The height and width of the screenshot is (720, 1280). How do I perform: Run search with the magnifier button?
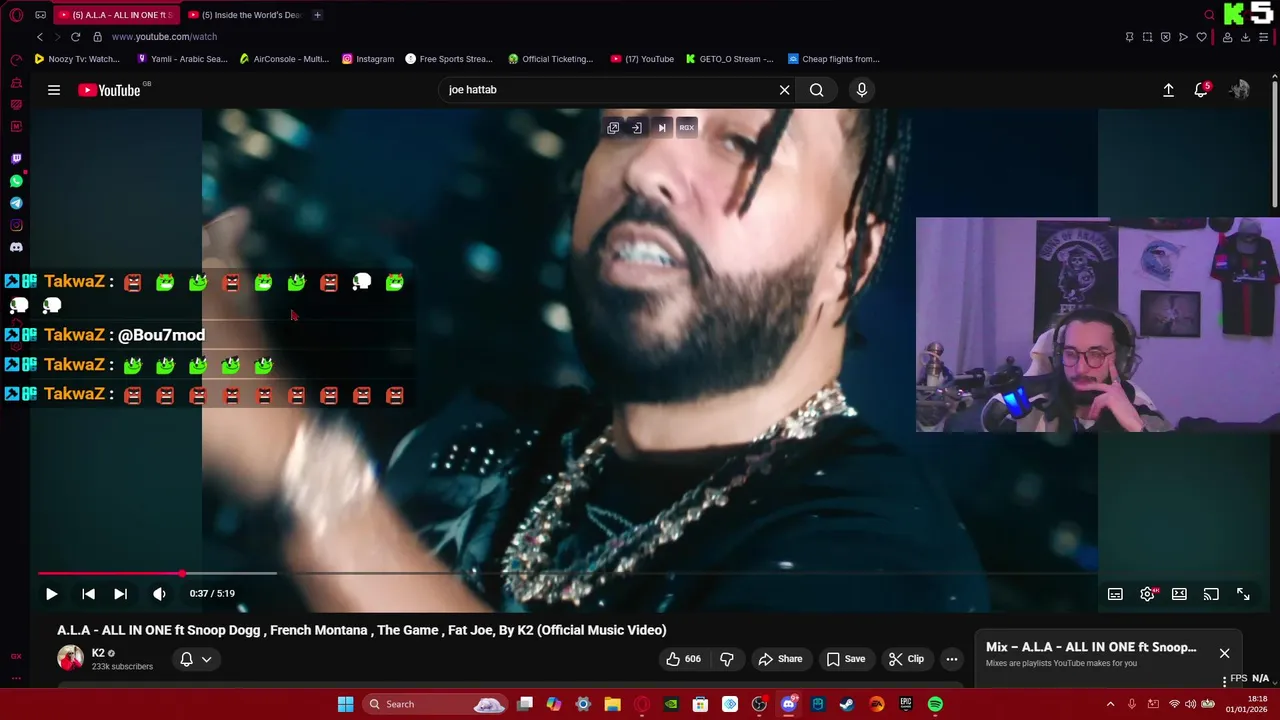click(x=817, y=90)
